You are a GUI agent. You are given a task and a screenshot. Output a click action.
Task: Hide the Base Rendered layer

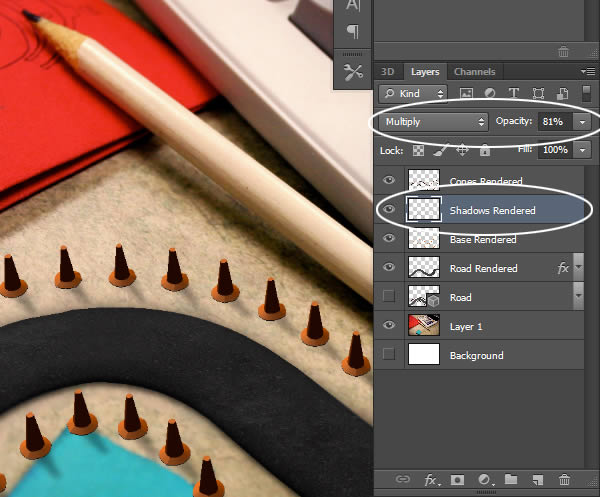[x=389, y=238]
